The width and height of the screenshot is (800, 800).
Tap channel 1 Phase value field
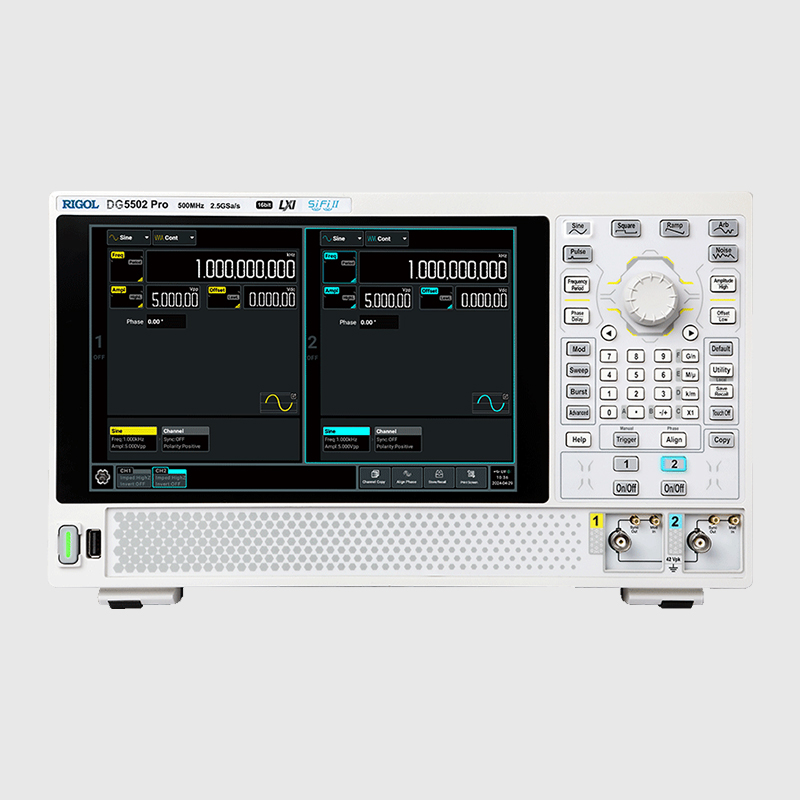(x=166, y=321)
